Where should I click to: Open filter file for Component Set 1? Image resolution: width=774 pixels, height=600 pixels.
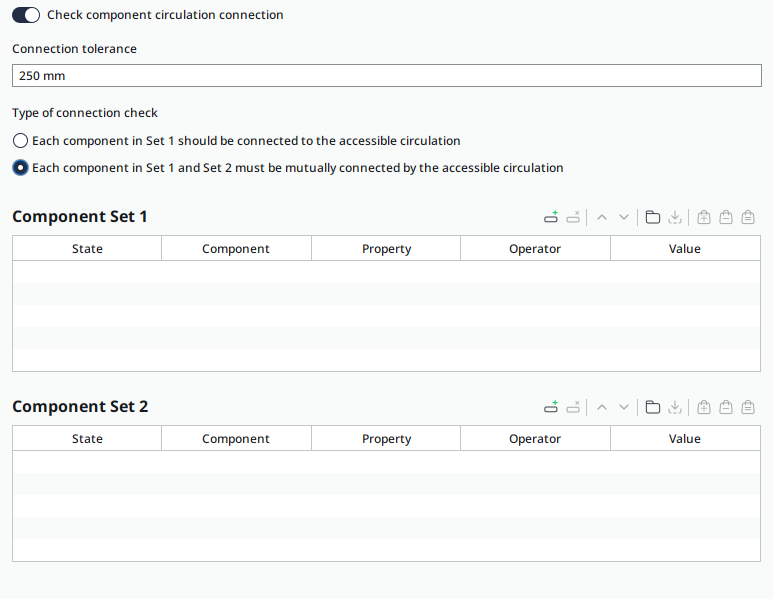(653, 217)
